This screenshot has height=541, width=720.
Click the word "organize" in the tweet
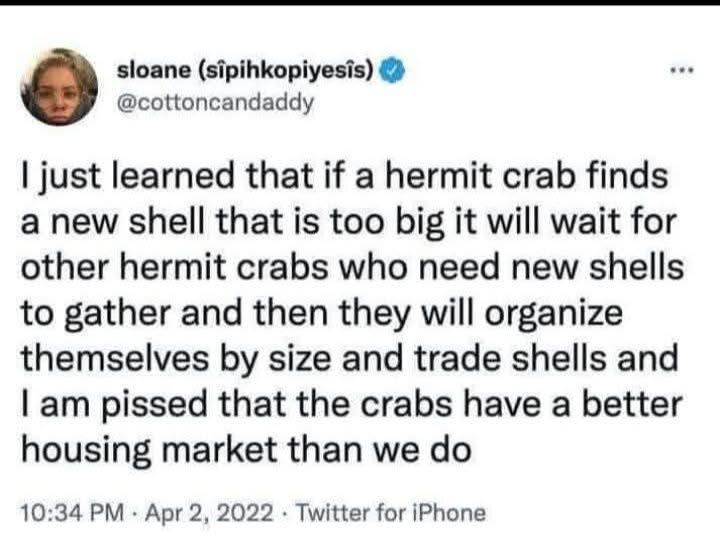click(x=553, y=315)
